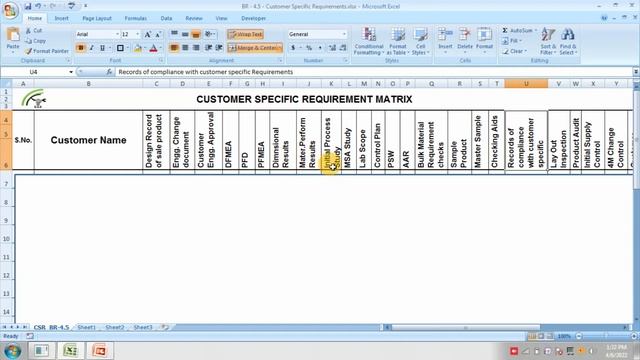Viewport: 640px width, 360px height.
Task: Toggle Italic formatting
Action: click(x=91, y=48)
